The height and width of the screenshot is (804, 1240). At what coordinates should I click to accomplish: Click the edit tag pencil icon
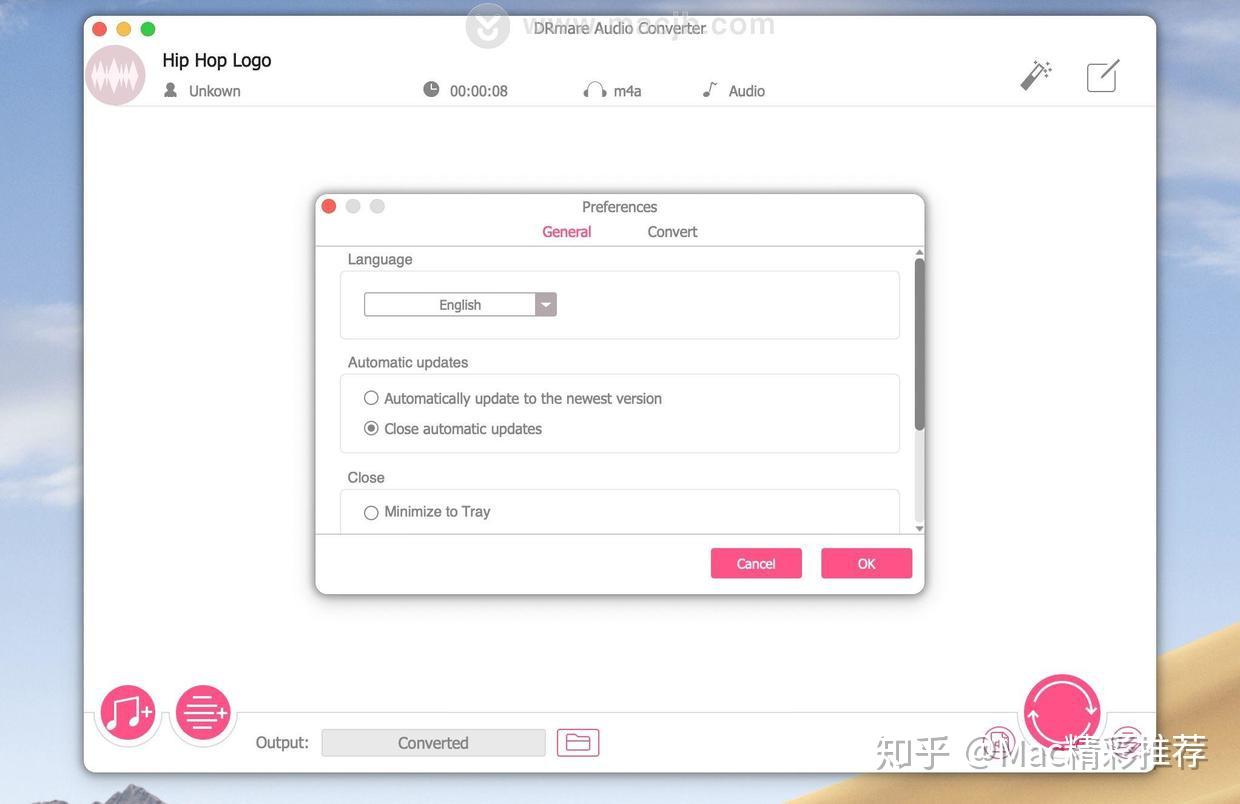[x=1103, y=76]
